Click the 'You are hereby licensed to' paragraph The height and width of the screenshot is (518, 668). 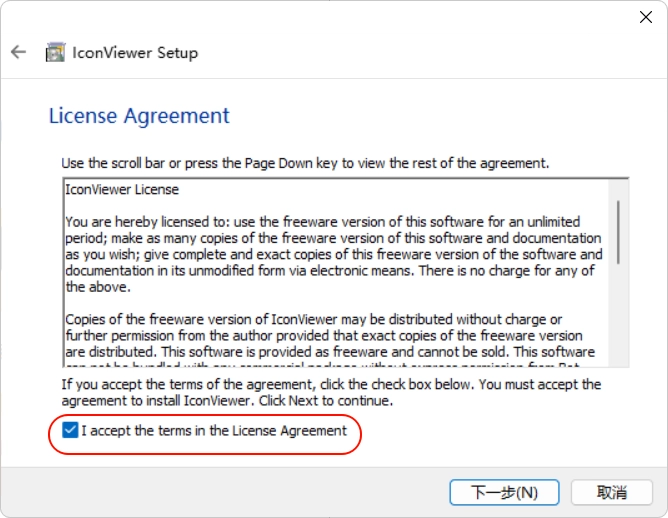334,254
